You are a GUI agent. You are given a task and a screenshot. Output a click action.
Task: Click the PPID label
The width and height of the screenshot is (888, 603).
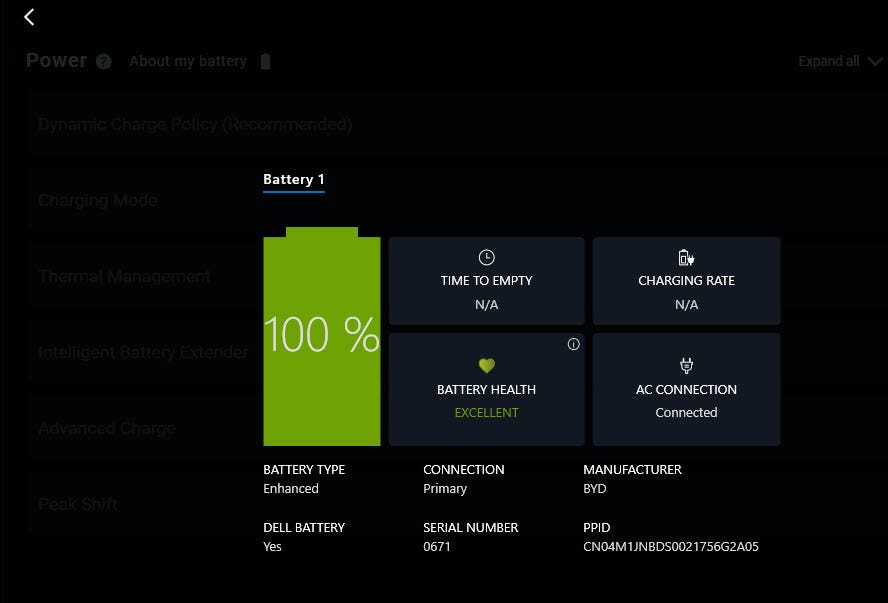tap(597, 527)
